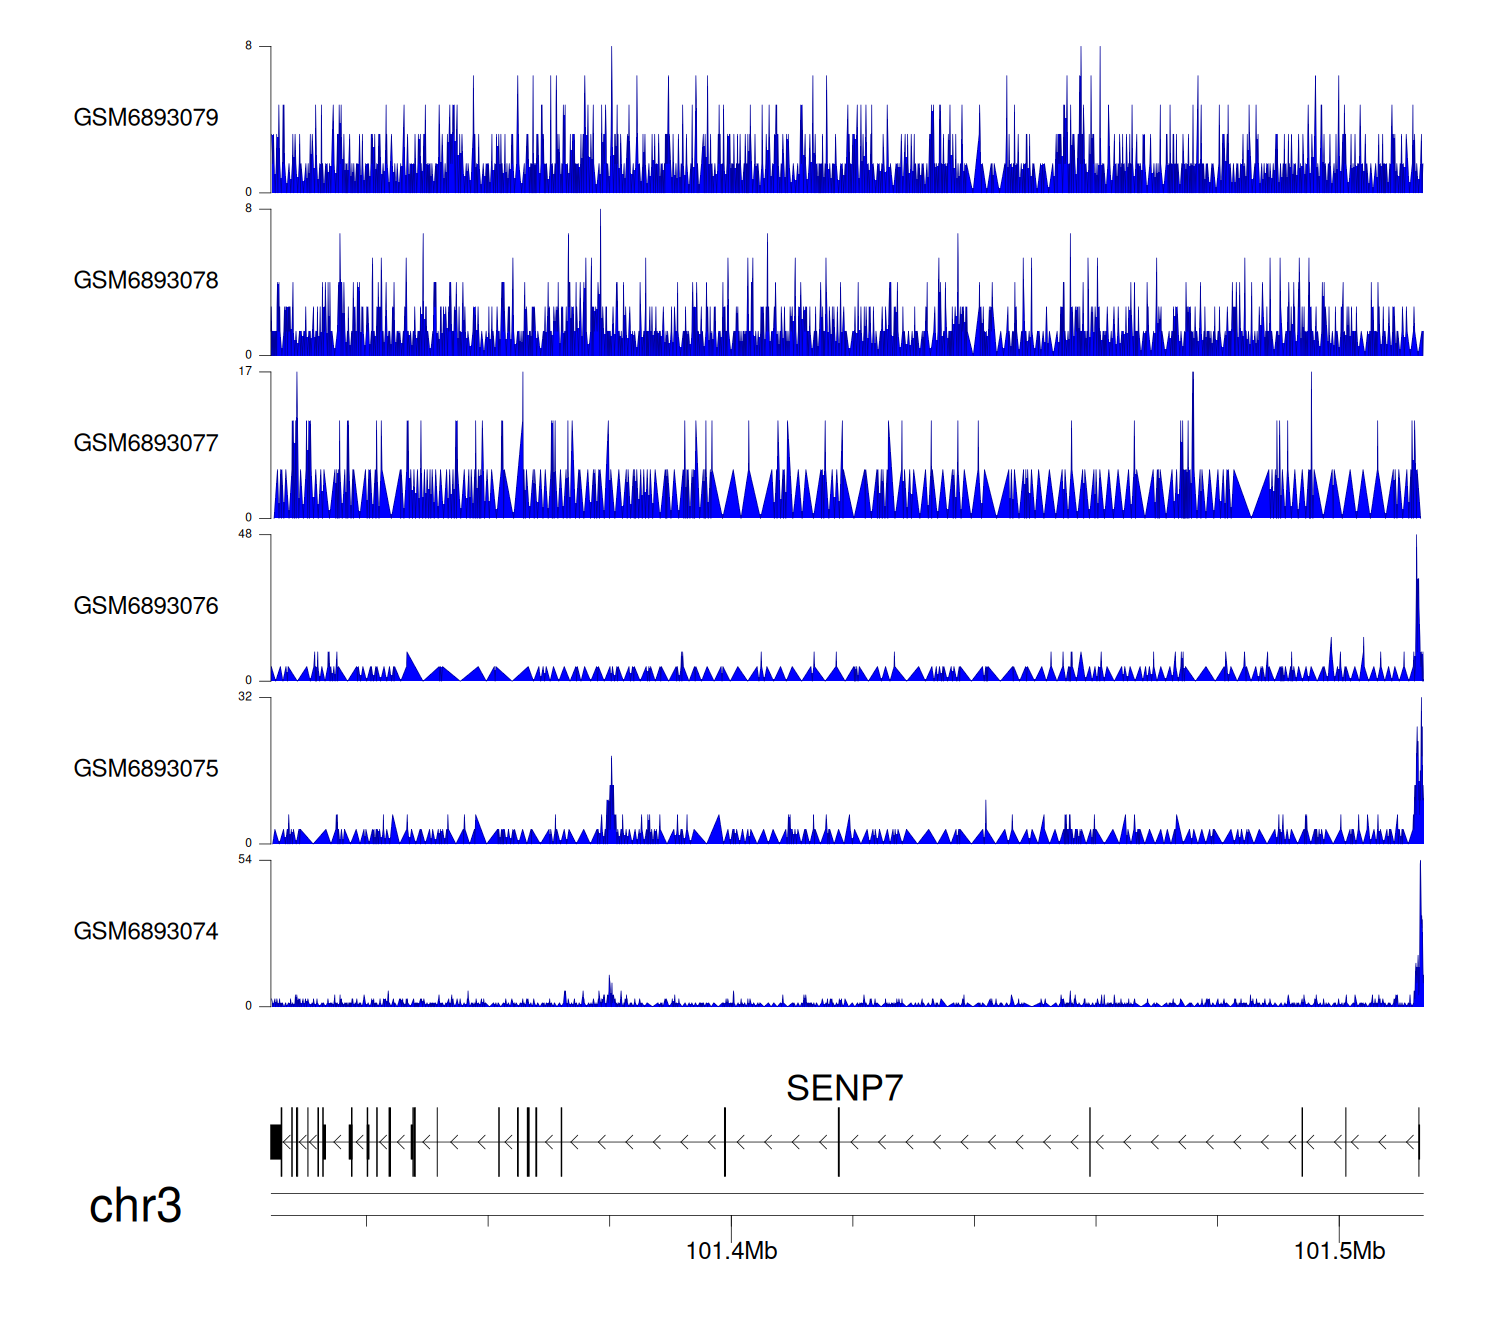
Task: Select the 101.4Mb axis position label
Action: [731, 1251]
